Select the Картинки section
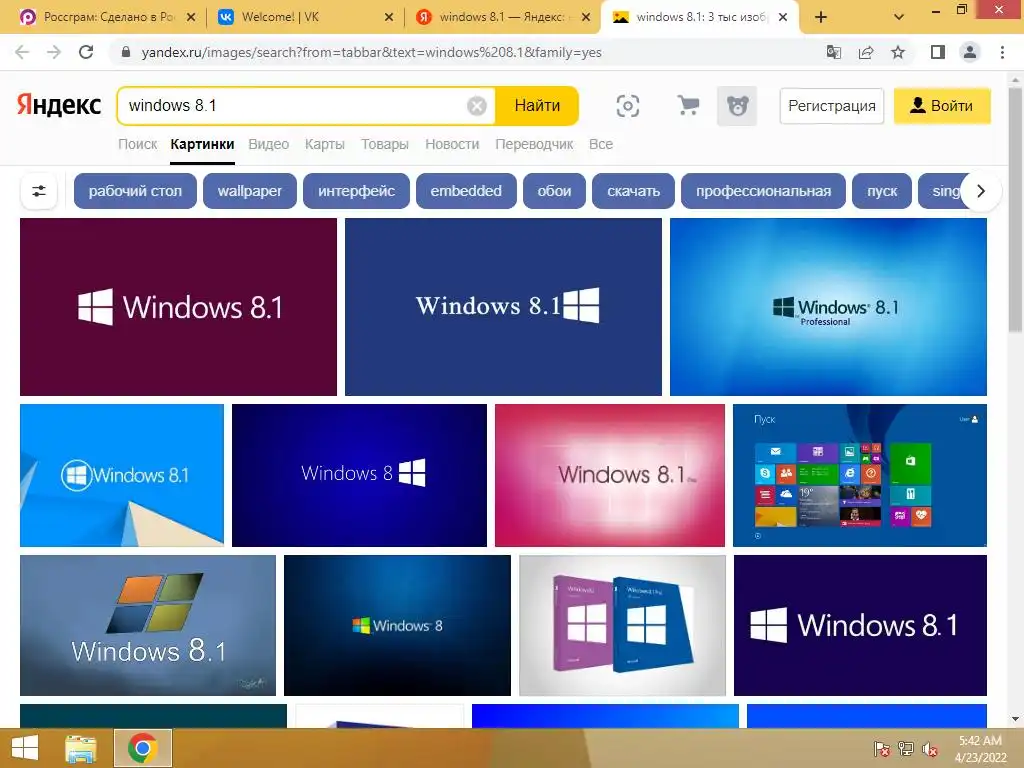Screen dimensions: 1024x768 pyautogui.click(x=202, y=144)
